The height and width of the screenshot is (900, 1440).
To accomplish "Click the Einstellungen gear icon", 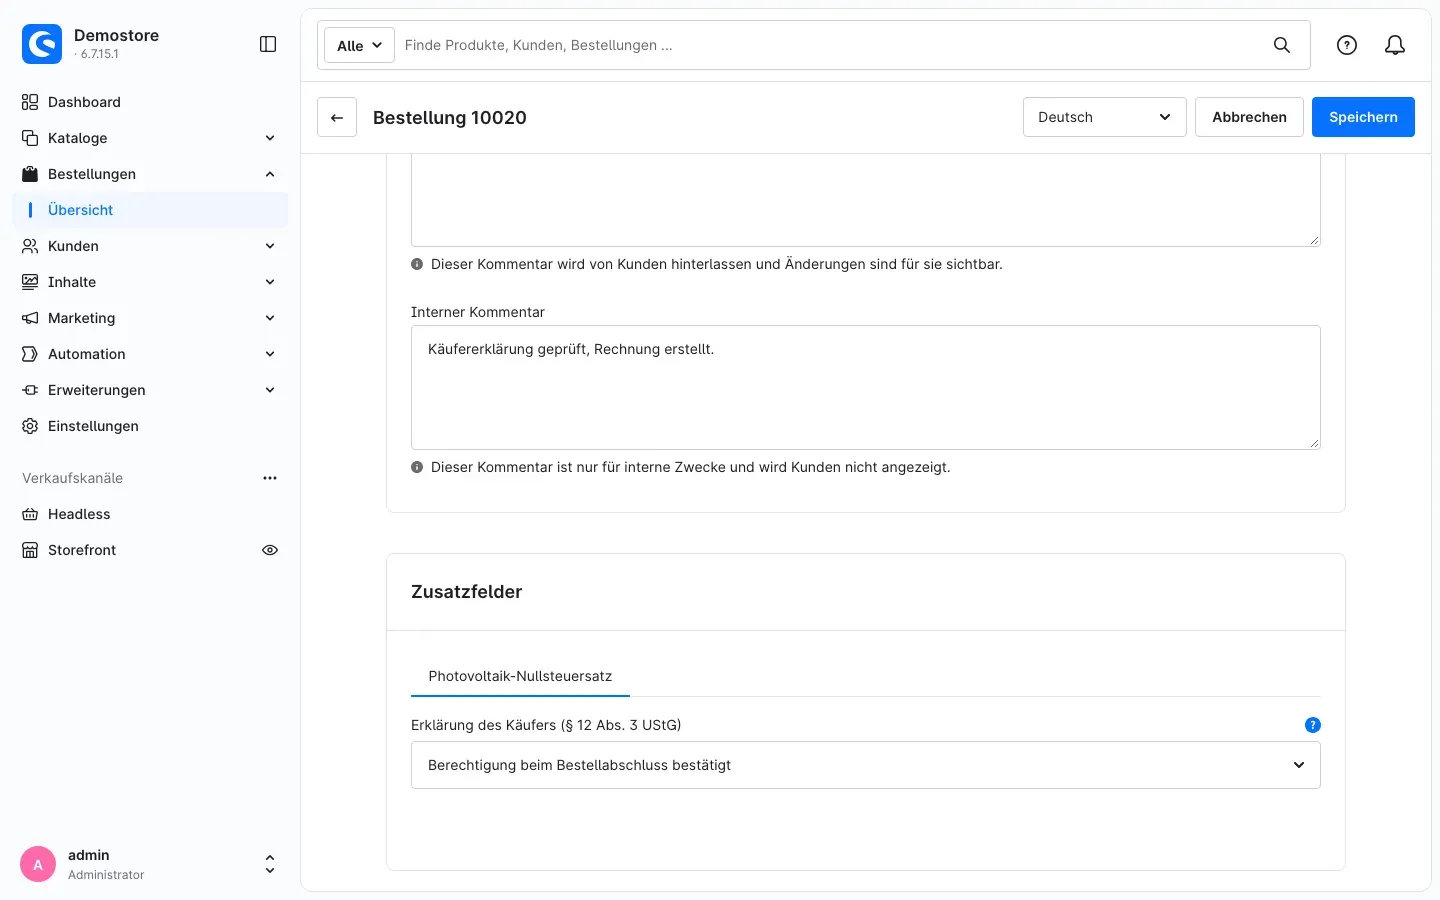I will (x=30, y=426).
